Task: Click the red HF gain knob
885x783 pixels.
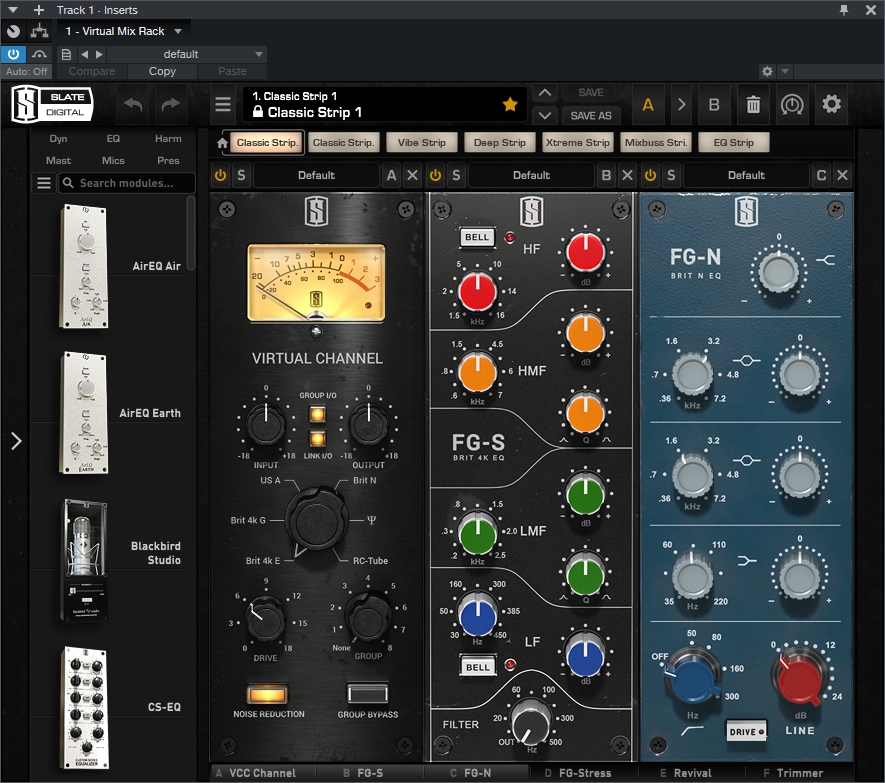Action: coord(585,253)
